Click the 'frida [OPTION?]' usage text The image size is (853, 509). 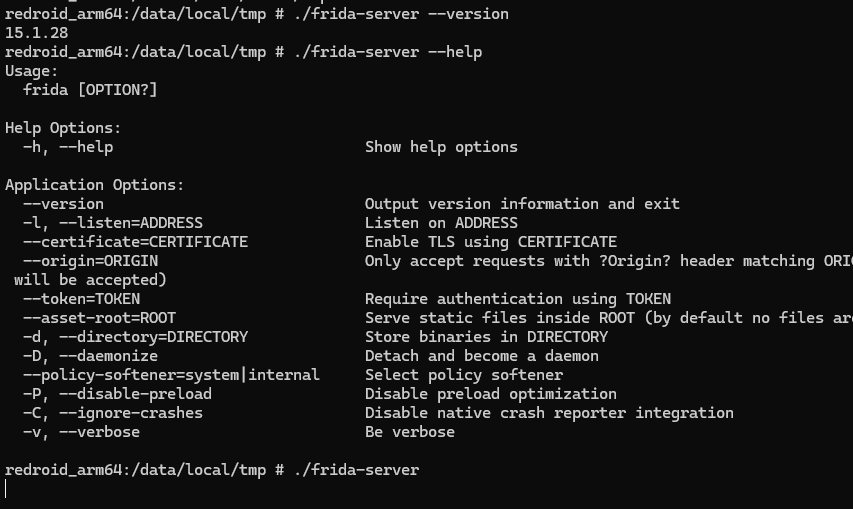pyautogui.click(x=90, y=90)
